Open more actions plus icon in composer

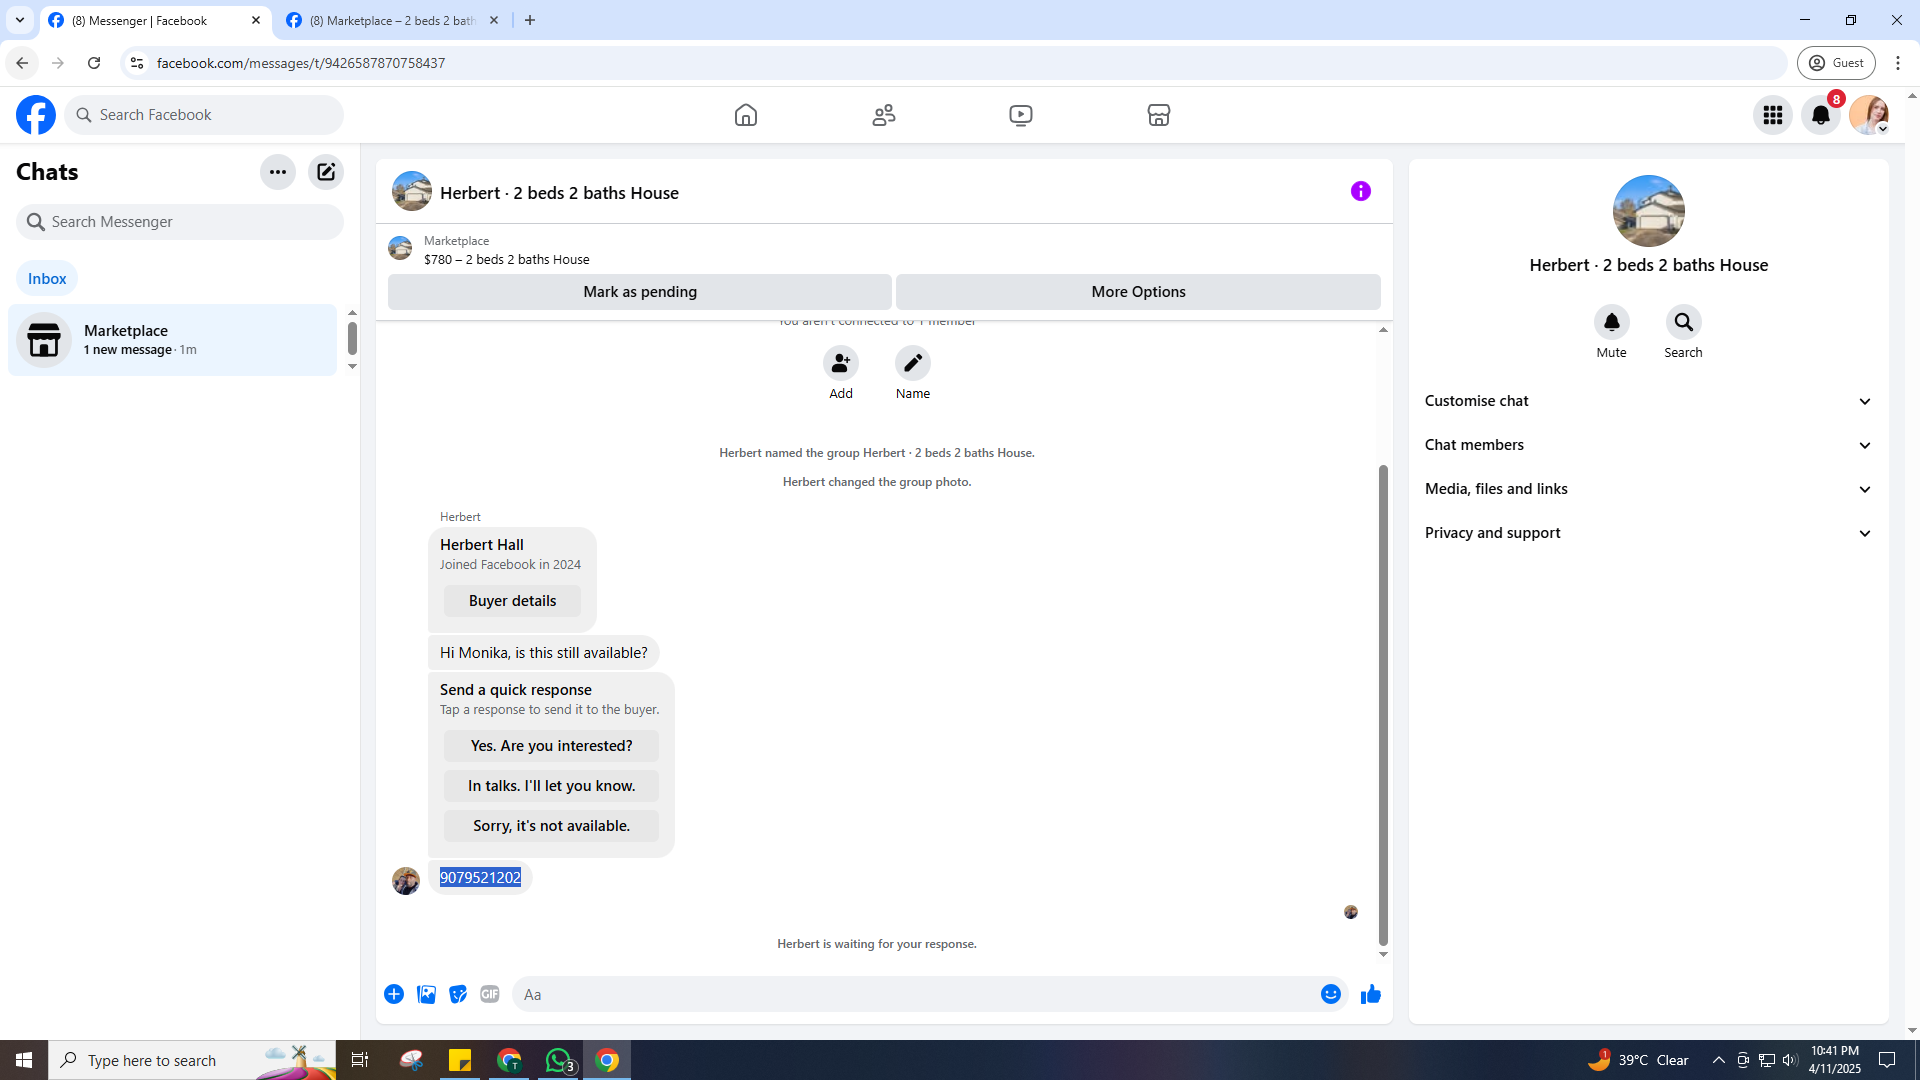(394, 994)
